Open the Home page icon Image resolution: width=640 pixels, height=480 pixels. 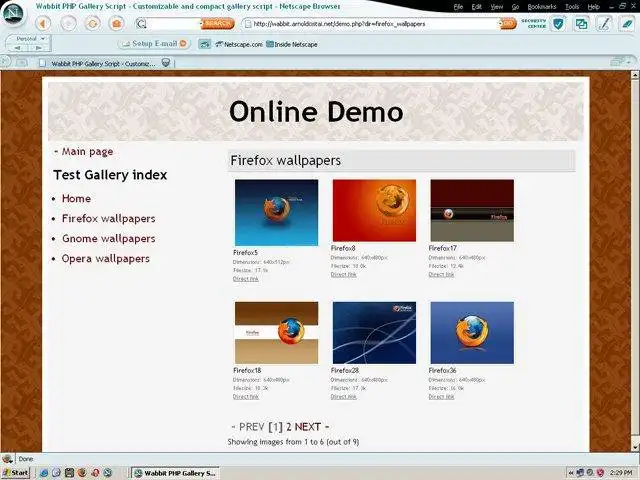(117, 24)
